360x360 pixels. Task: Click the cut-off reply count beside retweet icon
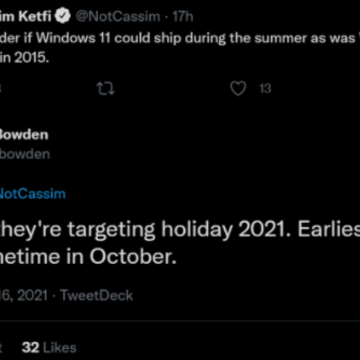1,89
